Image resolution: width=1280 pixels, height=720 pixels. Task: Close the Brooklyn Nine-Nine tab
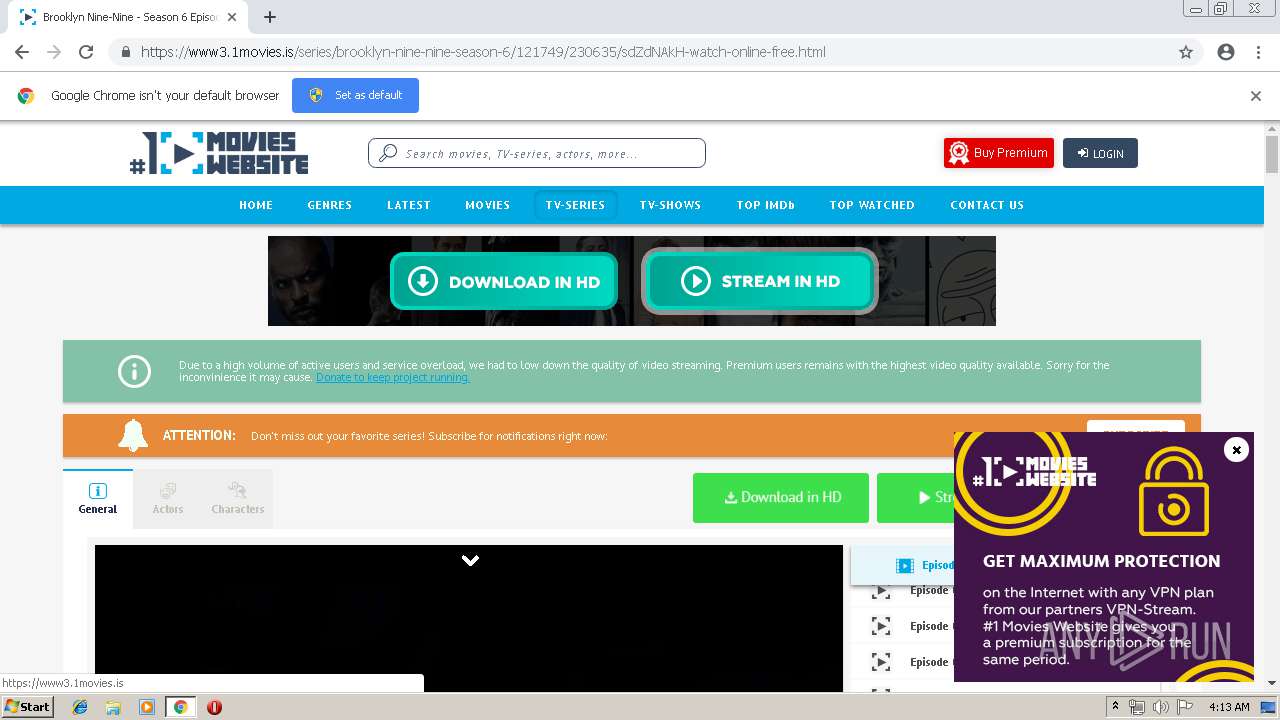point(232,17)
